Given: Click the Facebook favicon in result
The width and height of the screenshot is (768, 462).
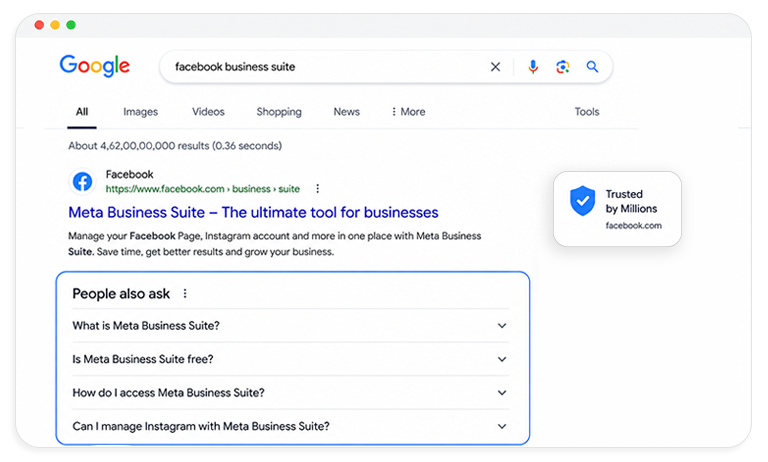Looking at the screenshot, I should [x=82, y=182].
